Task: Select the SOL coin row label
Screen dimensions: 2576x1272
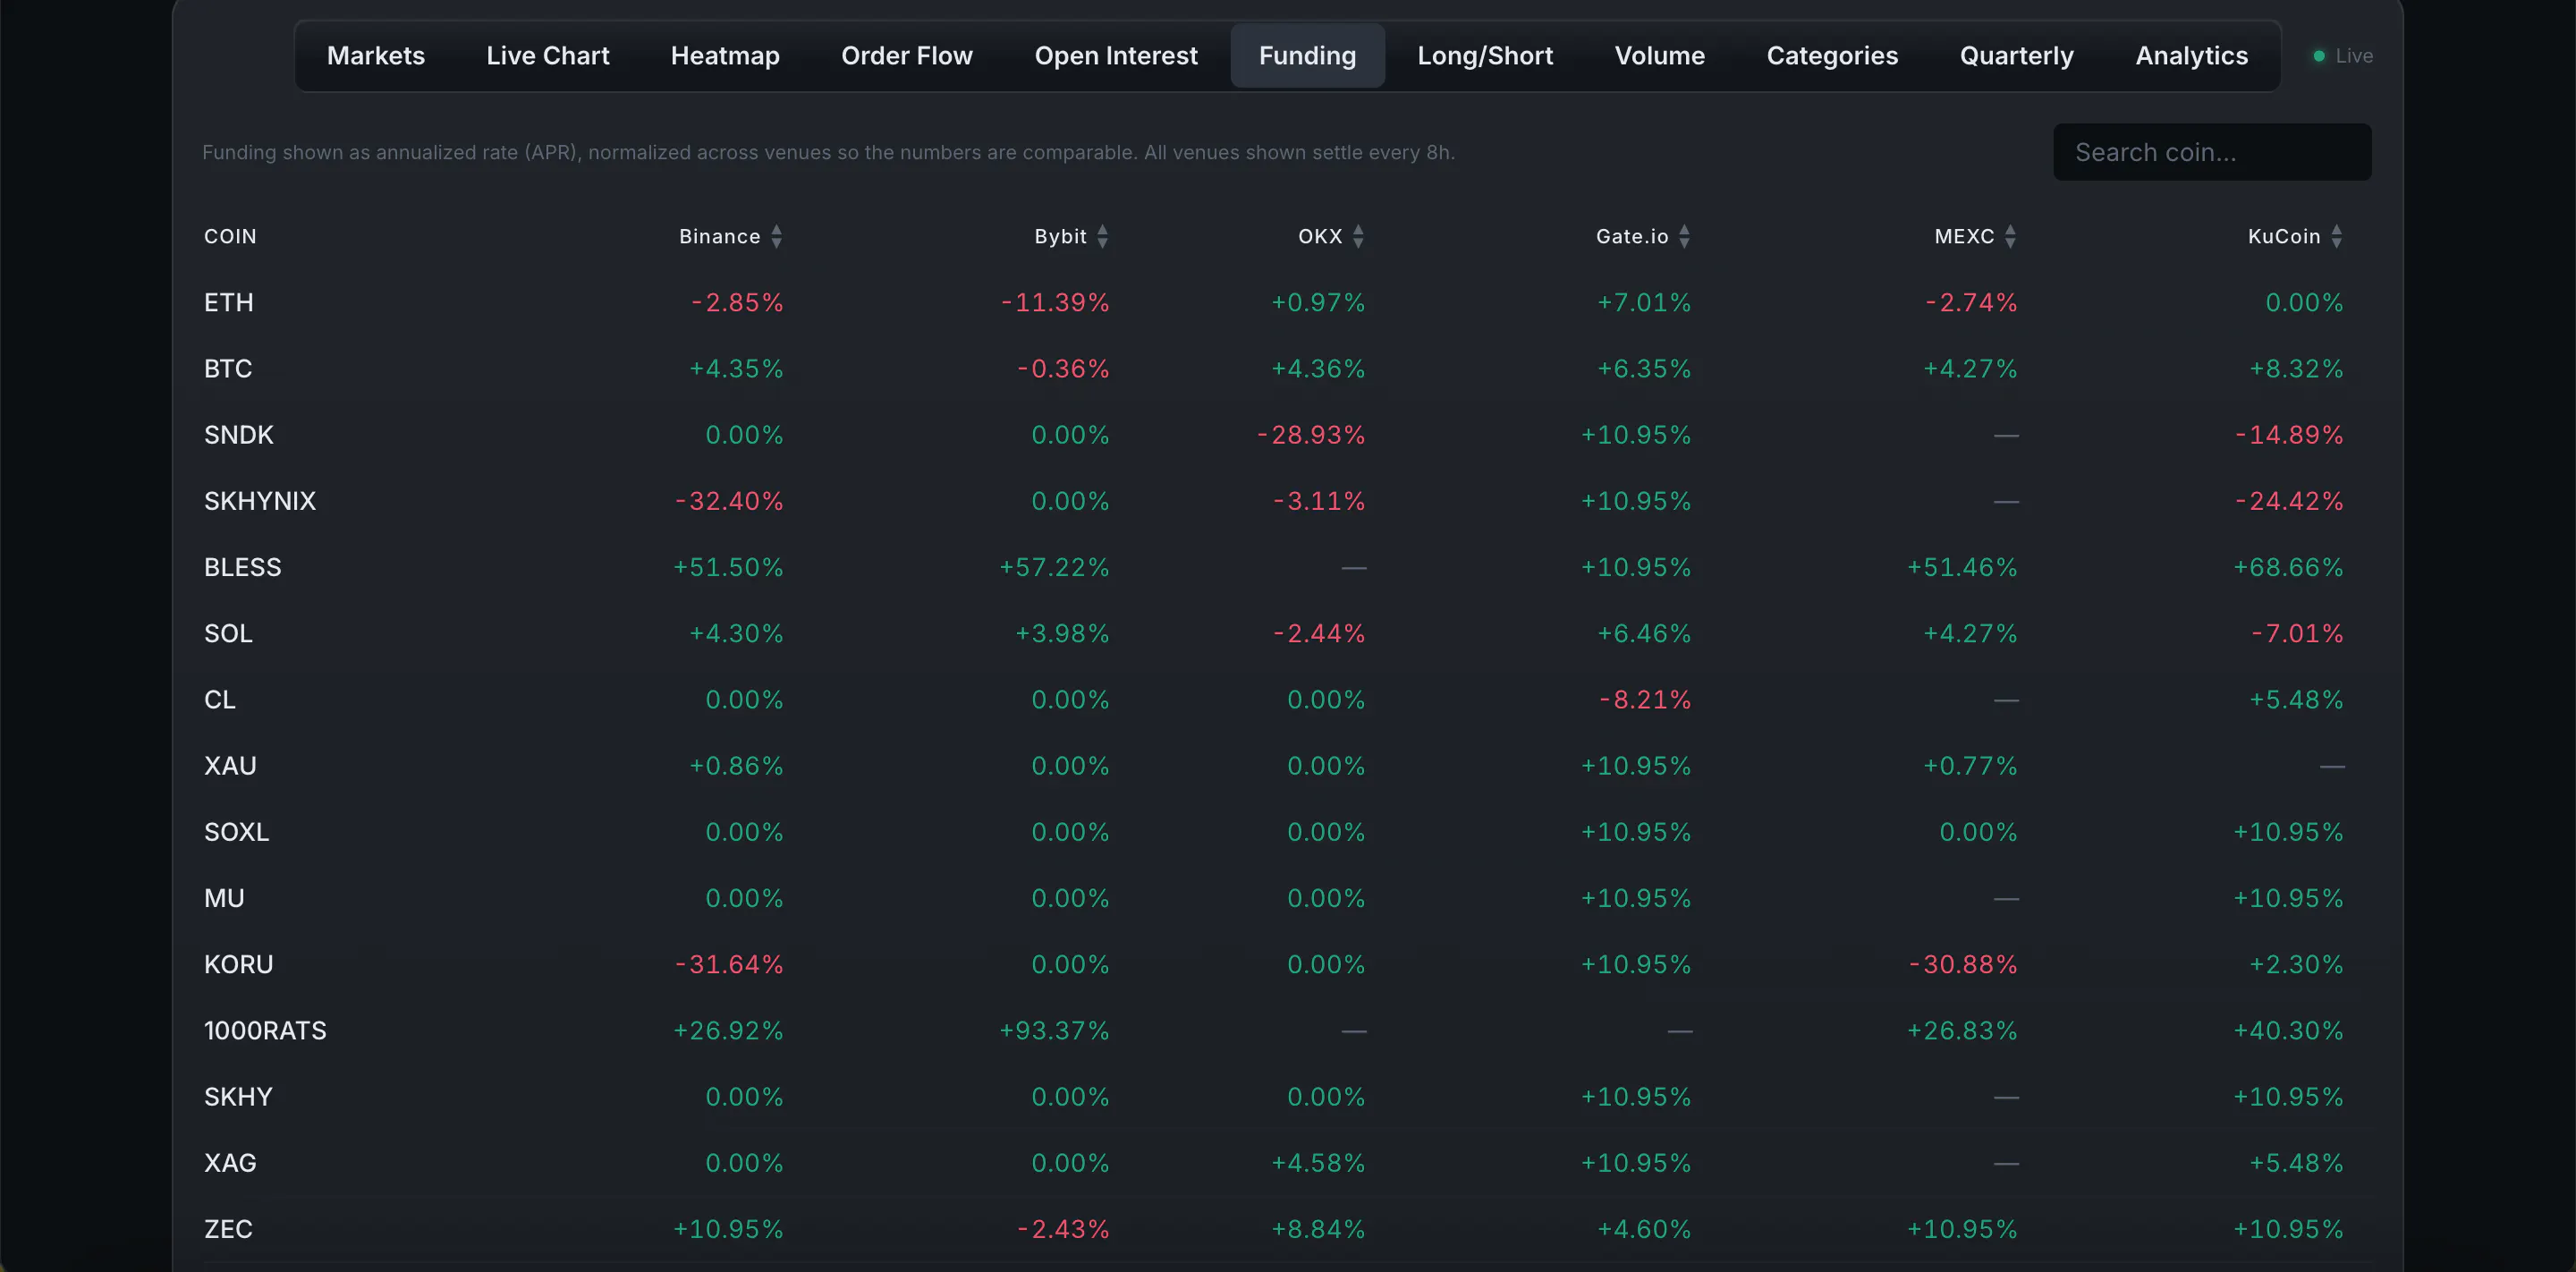Action: coord(228,633)
